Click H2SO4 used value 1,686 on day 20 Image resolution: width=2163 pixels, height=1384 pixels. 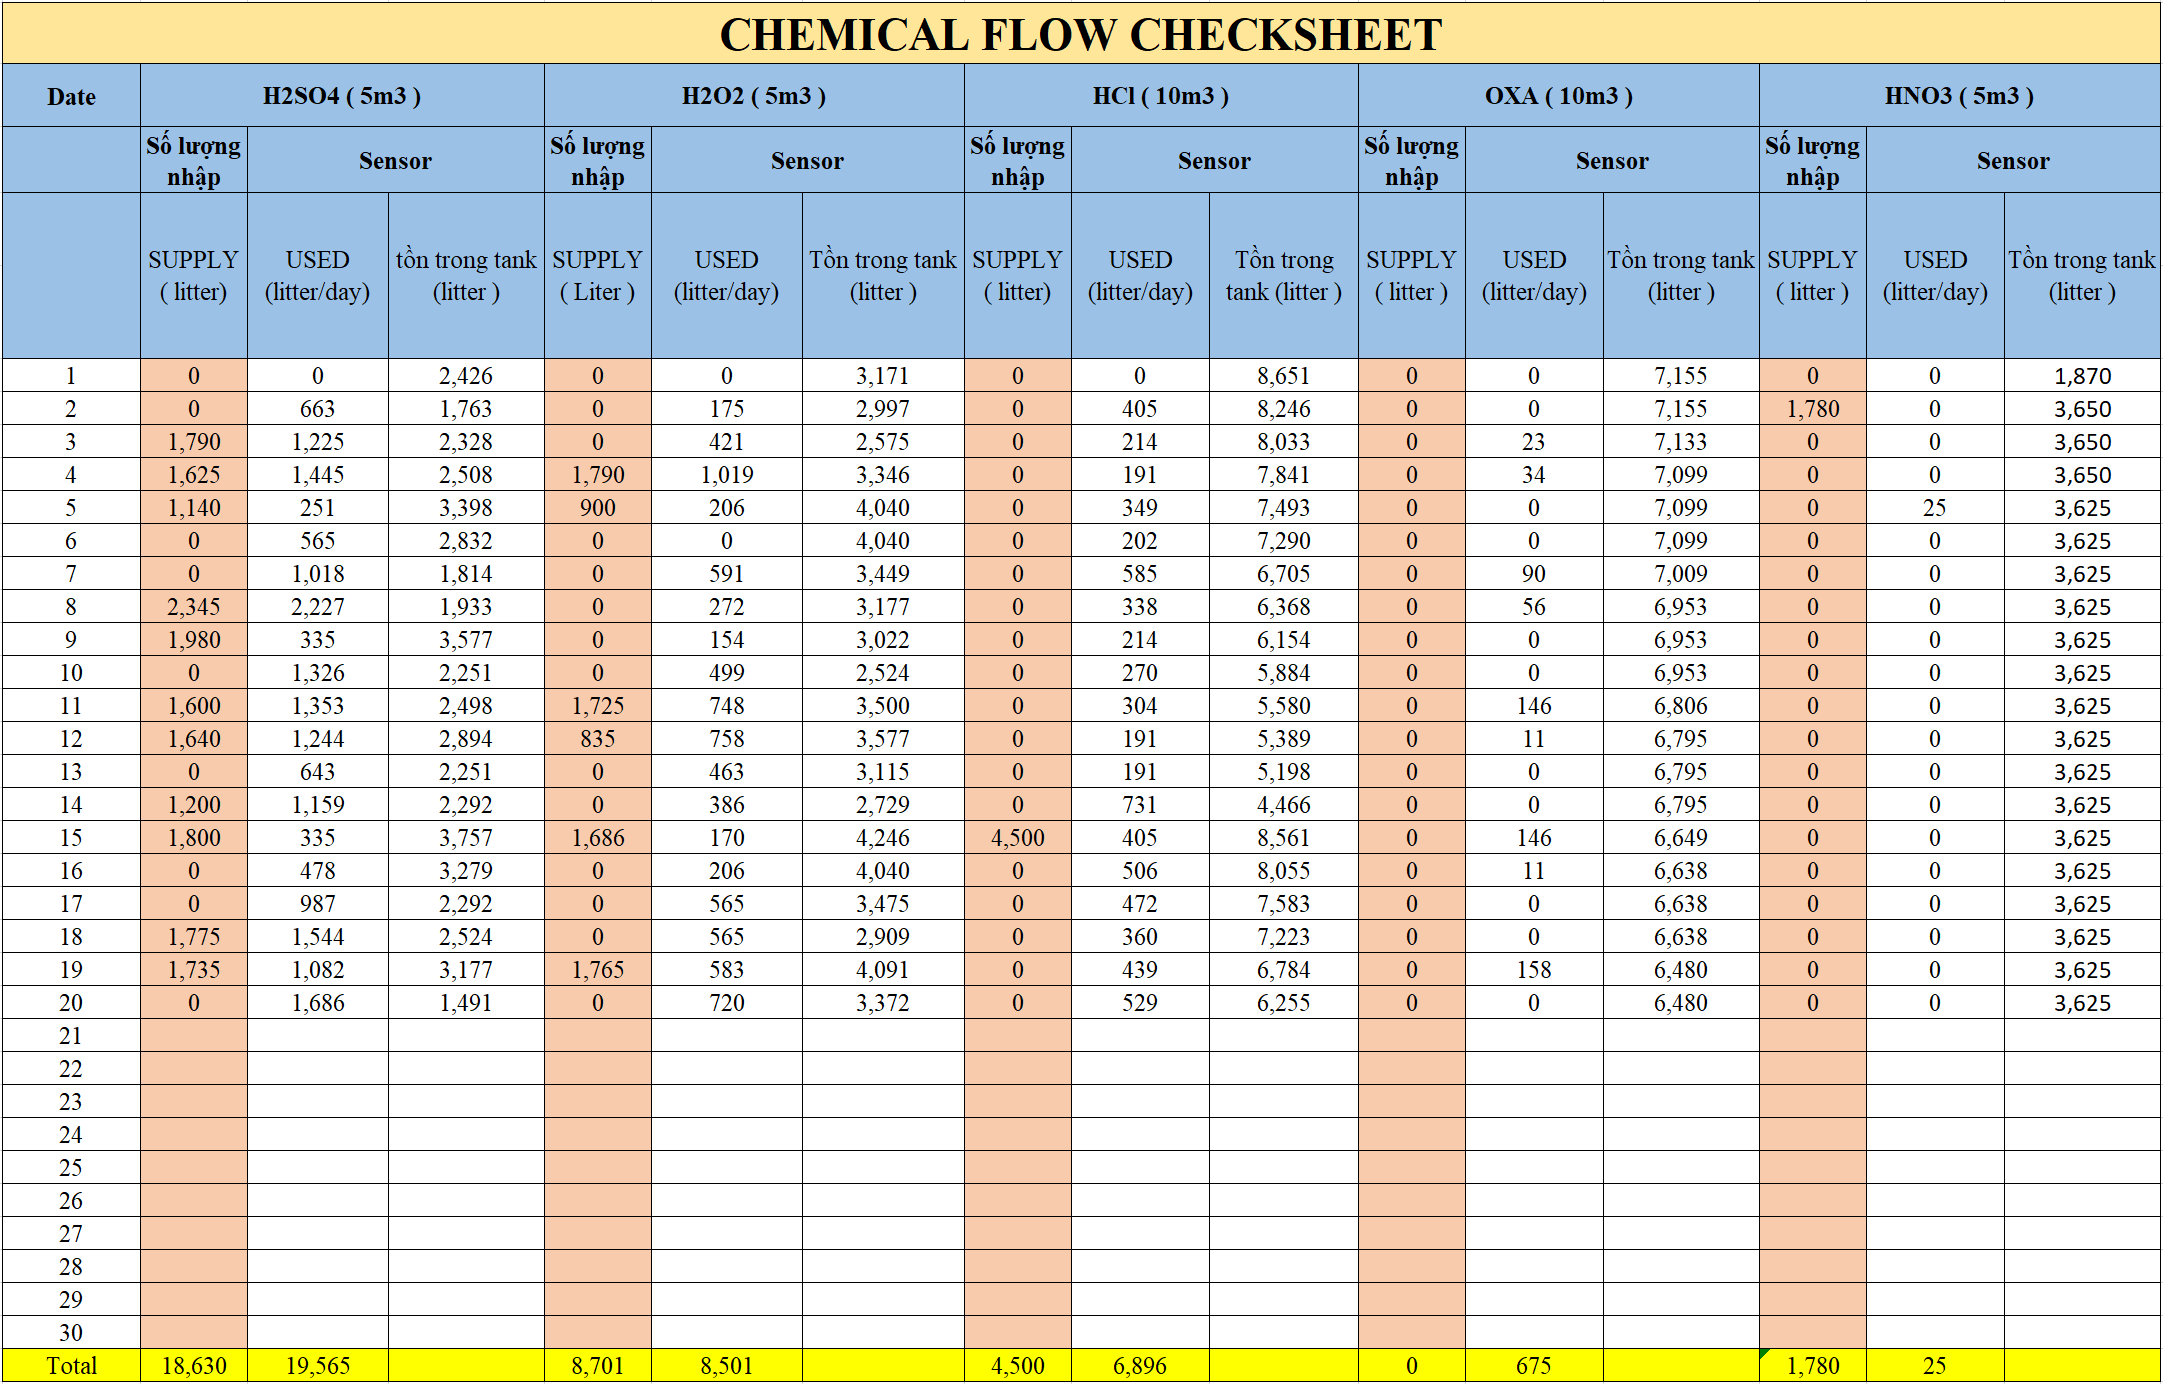coord(318,1003)
